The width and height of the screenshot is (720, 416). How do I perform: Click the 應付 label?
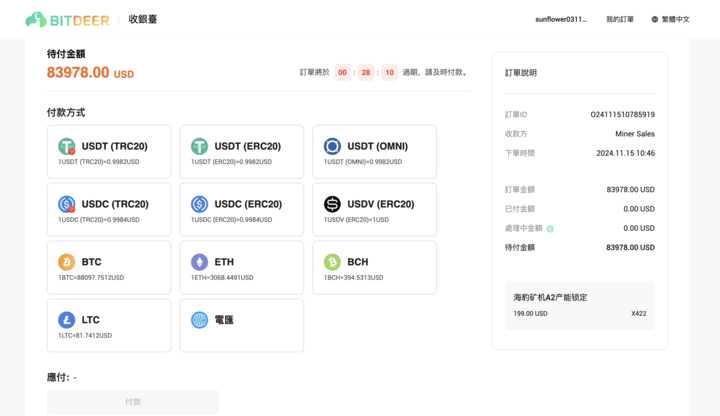58,377
